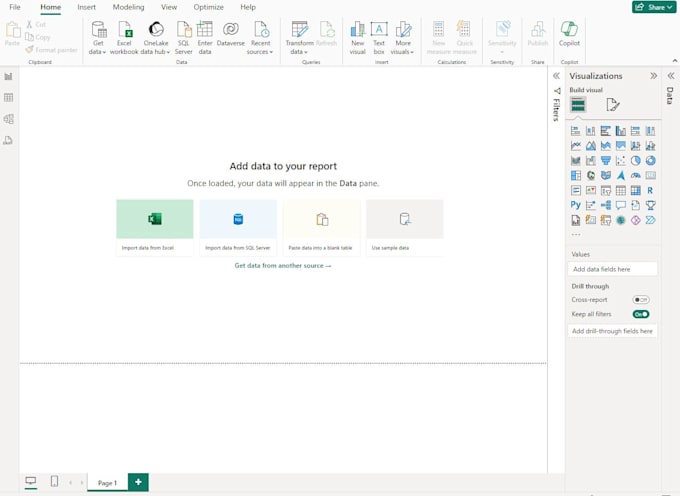This screenshot has height=496, width=680.
Task: Open the Modeling ribbon tab
Action: pyautogui.click(x=128, y=7)
